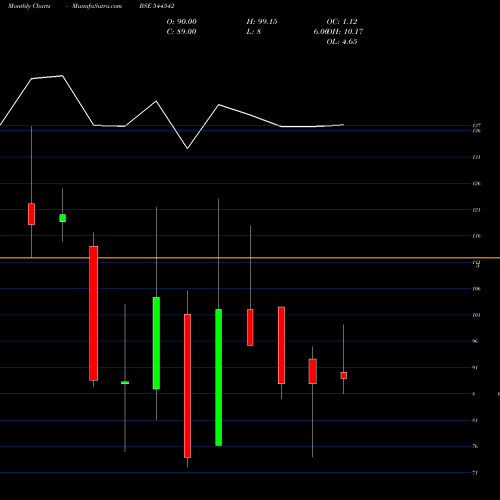
Task: Click the 96 price axis label
Action: tap(475, 341)
